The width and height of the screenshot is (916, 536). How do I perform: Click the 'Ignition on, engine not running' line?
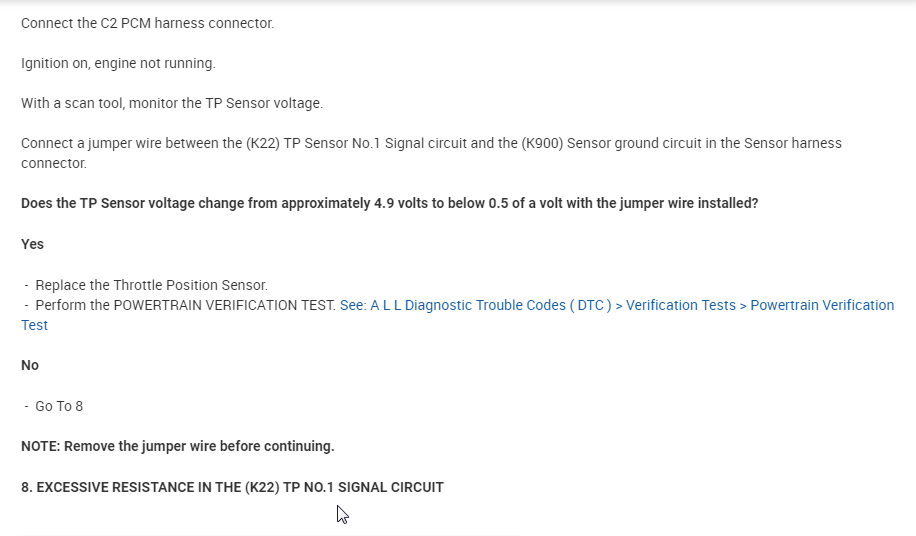pos(118,63)
